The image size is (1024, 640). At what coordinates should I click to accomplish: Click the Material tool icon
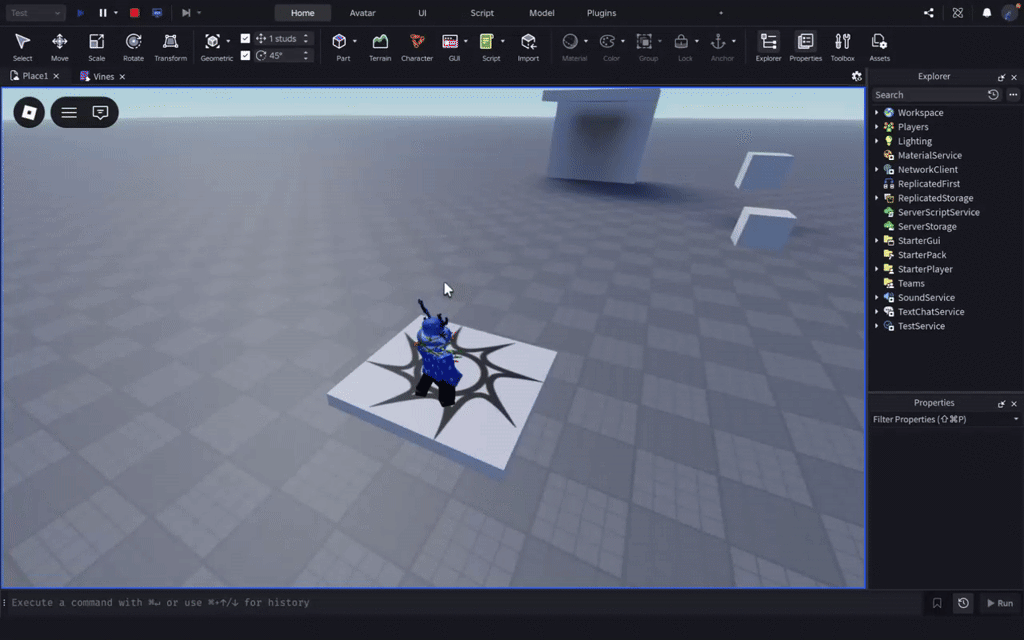pos(570,42)
